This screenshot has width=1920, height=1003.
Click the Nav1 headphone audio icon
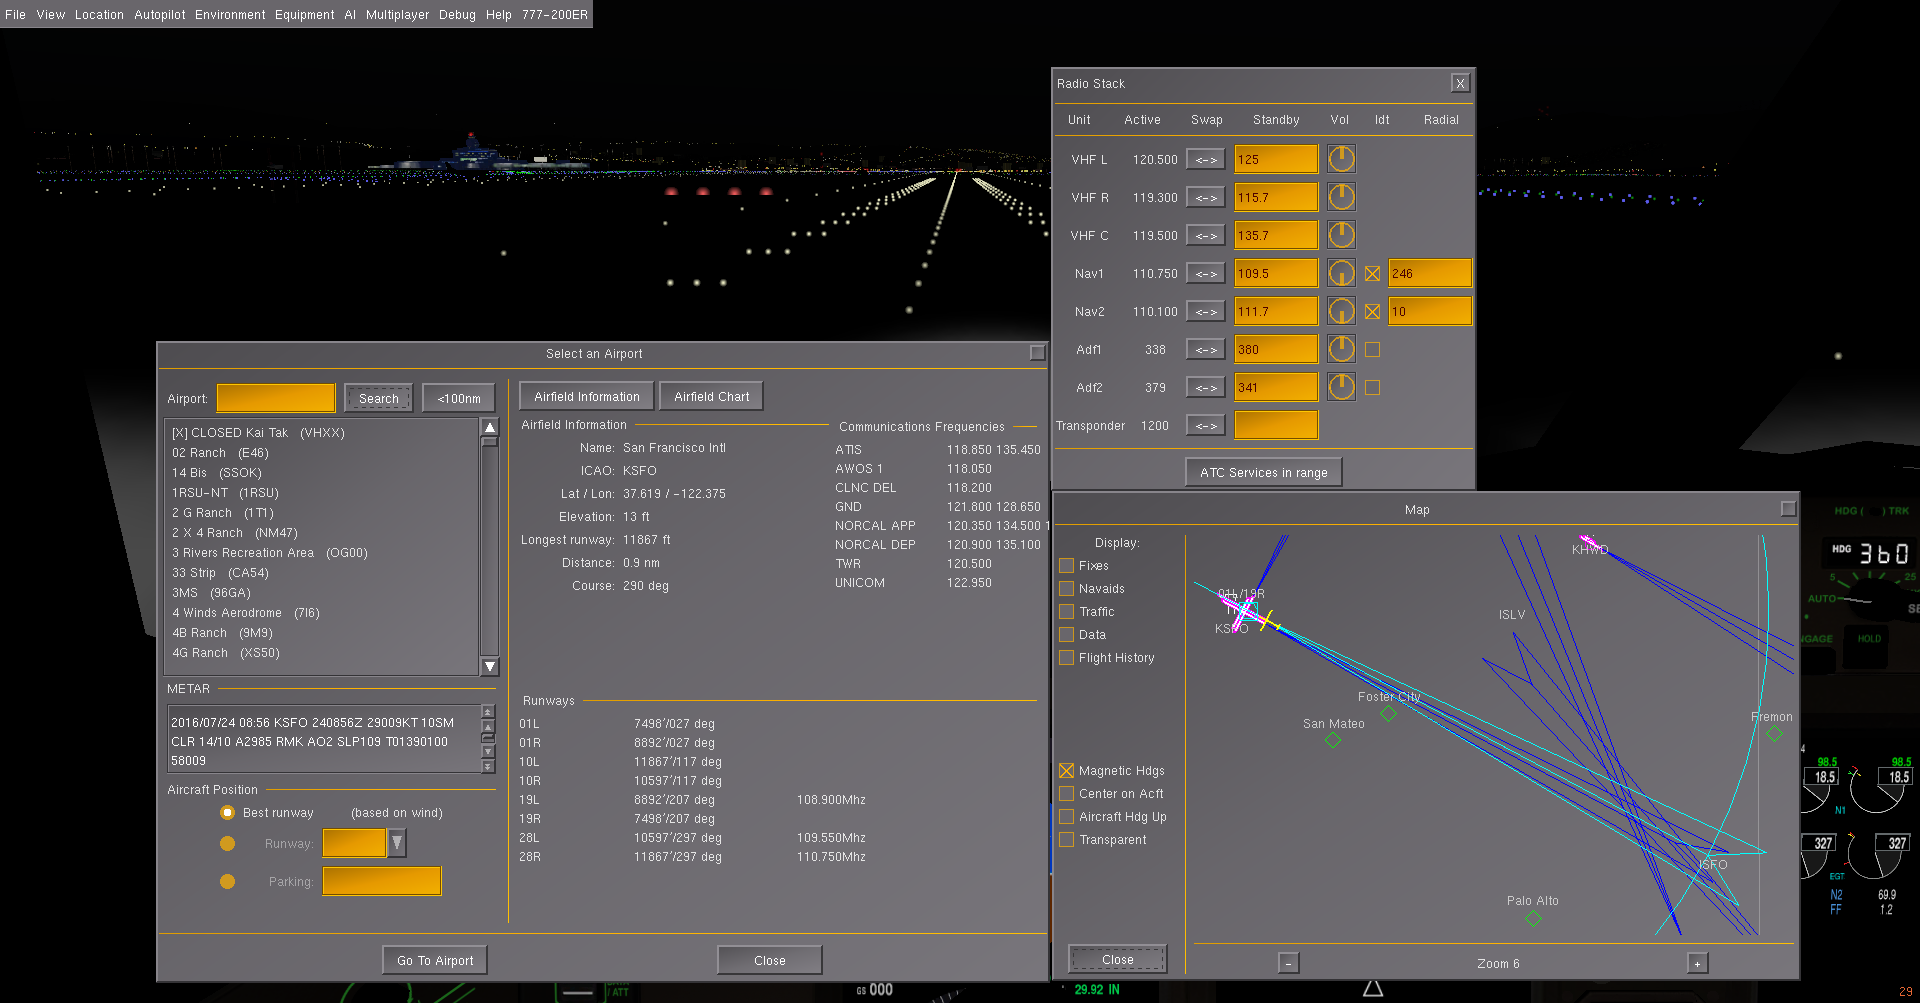pyautogui.click(x=1341, y=272)
